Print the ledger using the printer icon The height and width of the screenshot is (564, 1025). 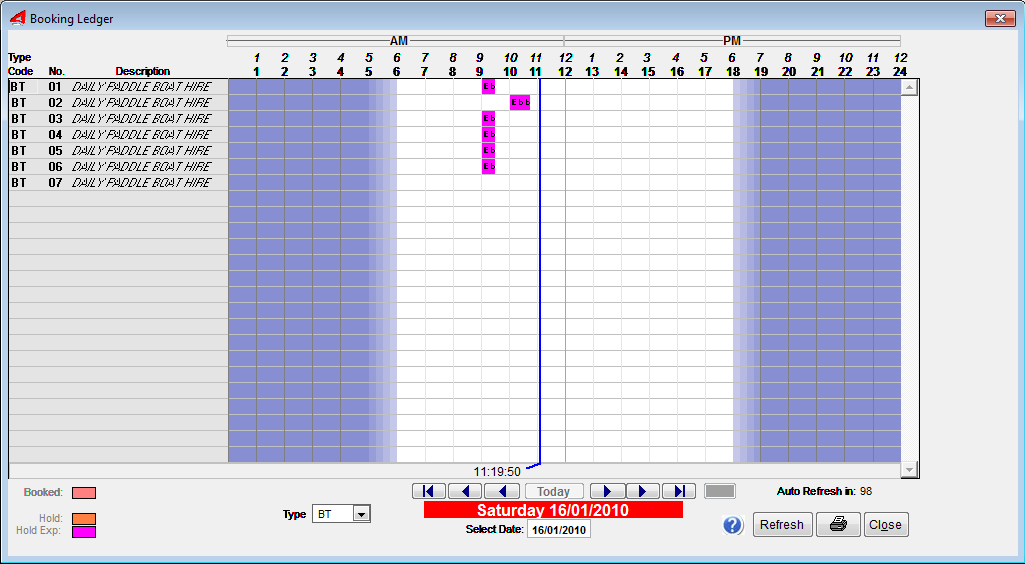[838, 525]
